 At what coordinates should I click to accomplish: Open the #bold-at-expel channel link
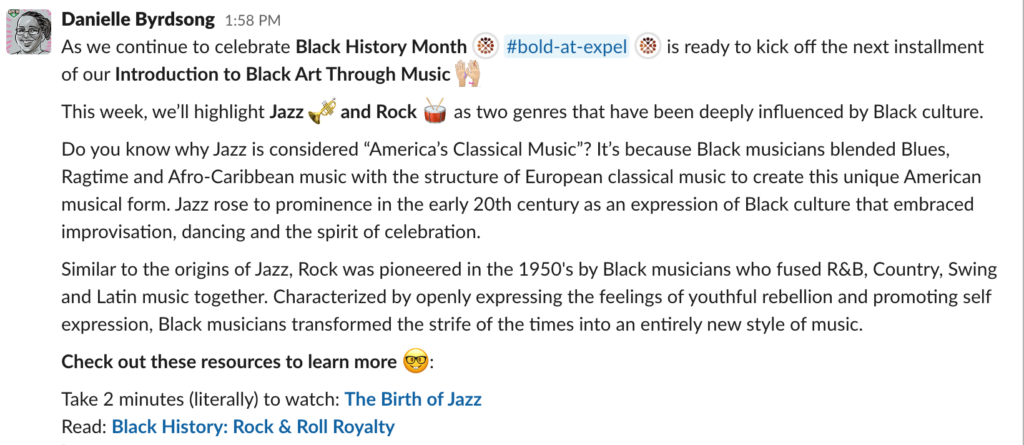click(566, 47)
